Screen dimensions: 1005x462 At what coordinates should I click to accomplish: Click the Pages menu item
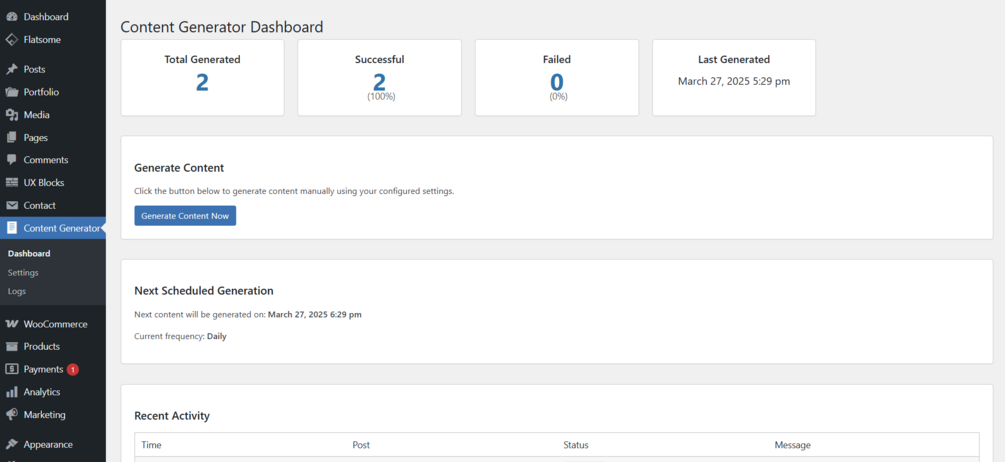point(35,137)
